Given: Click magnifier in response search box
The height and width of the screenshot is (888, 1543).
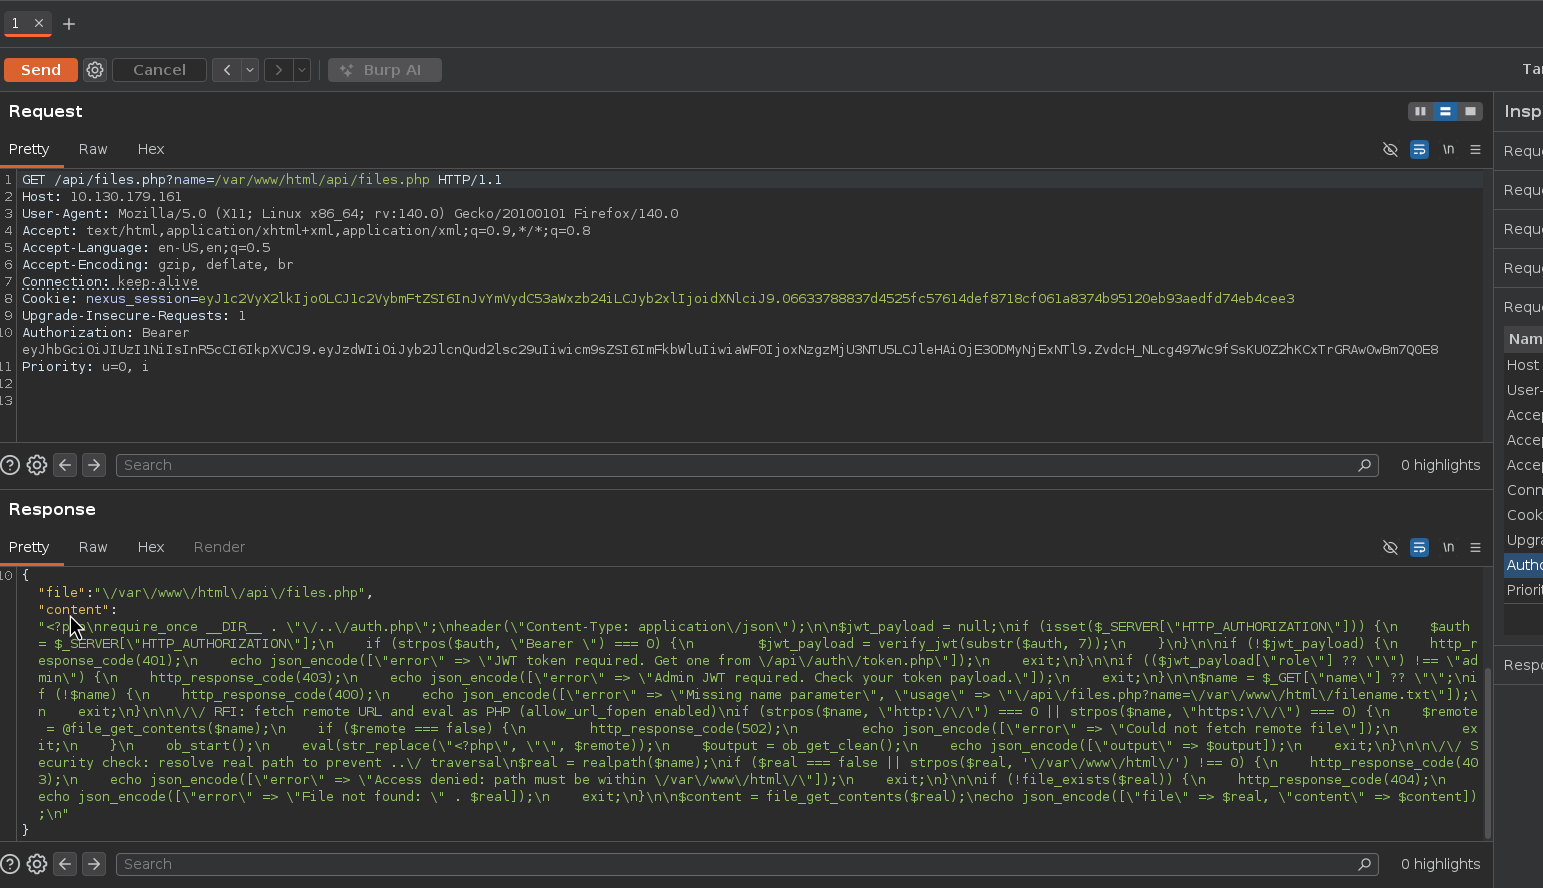Looking at the screenshot, I should [x=1364, y=864].
